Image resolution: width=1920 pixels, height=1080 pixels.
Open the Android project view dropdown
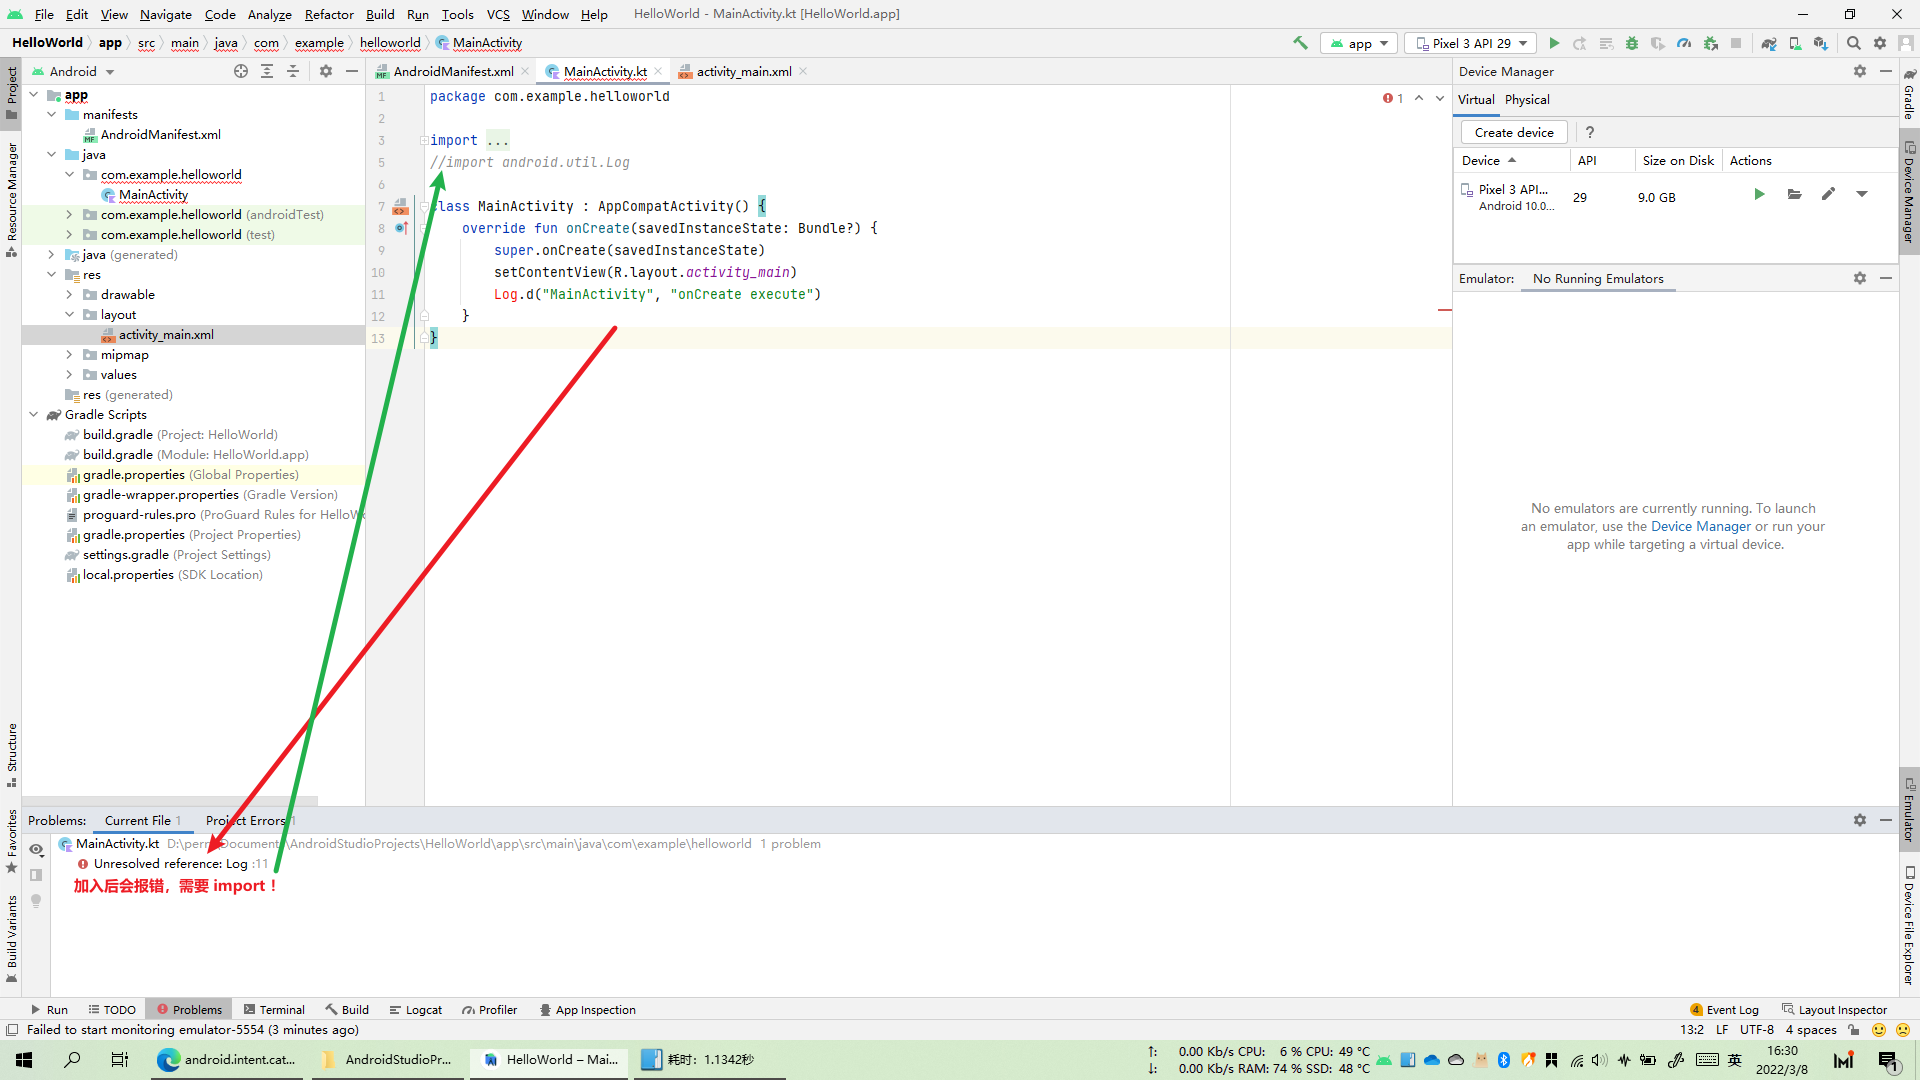coord(73,71)
